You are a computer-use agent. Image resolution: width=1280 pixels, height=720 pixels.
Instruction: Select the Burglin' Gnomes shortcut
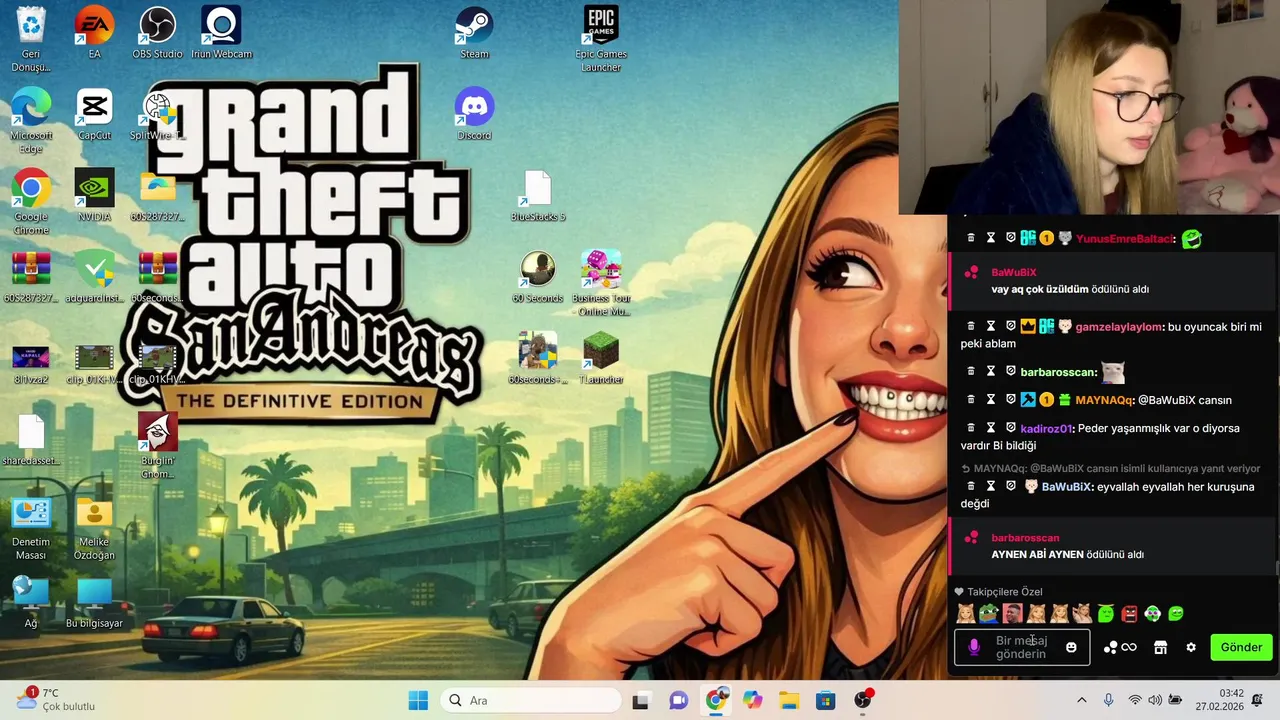coord(157,445)
